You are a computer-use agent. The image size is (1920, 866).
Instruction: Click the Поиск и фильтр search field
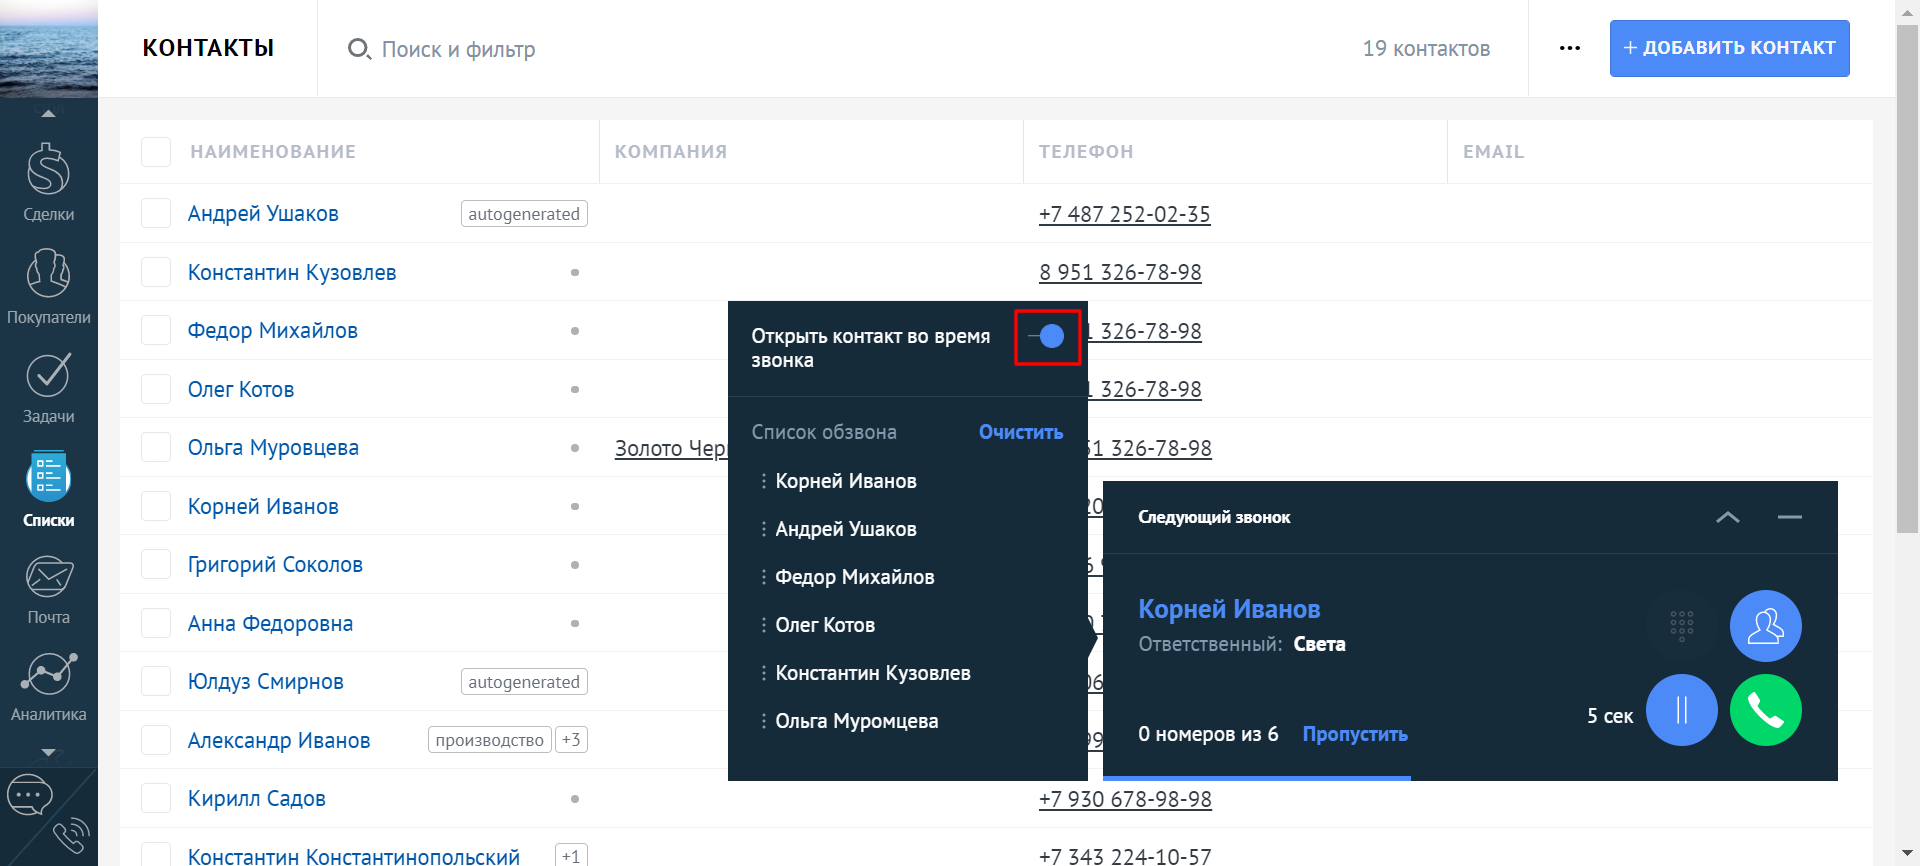(458, 49)
